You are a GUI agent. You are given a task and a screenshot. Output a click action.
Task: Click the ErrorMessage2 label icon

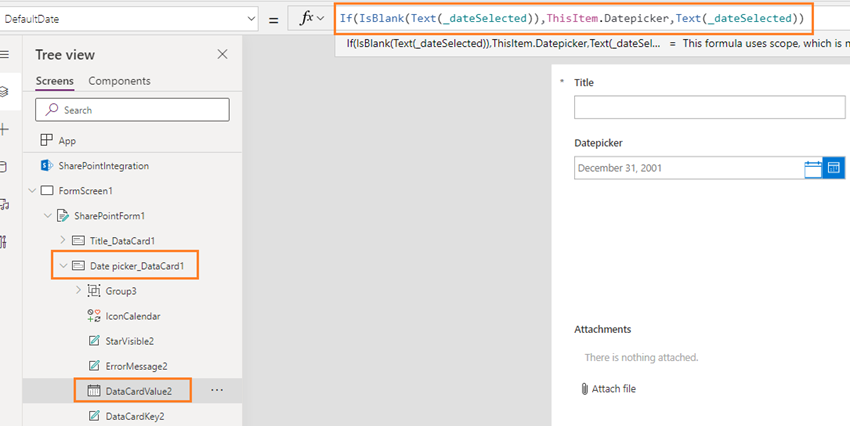pyautogui.click(x=94, y=366)
